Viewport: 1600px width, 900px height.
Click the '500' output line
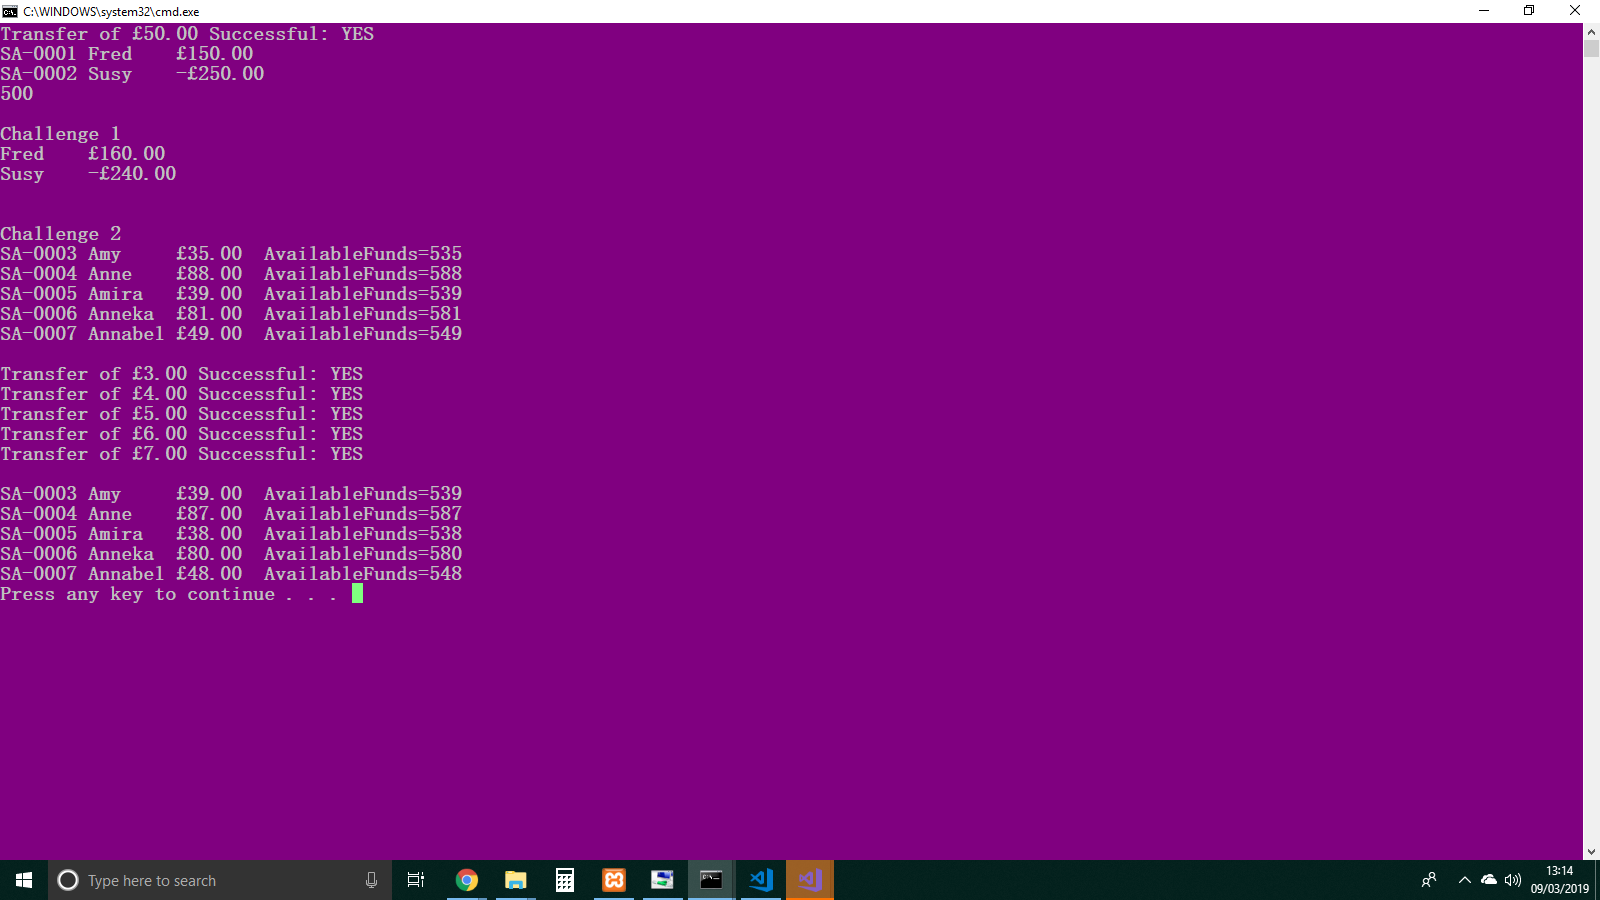17,94
